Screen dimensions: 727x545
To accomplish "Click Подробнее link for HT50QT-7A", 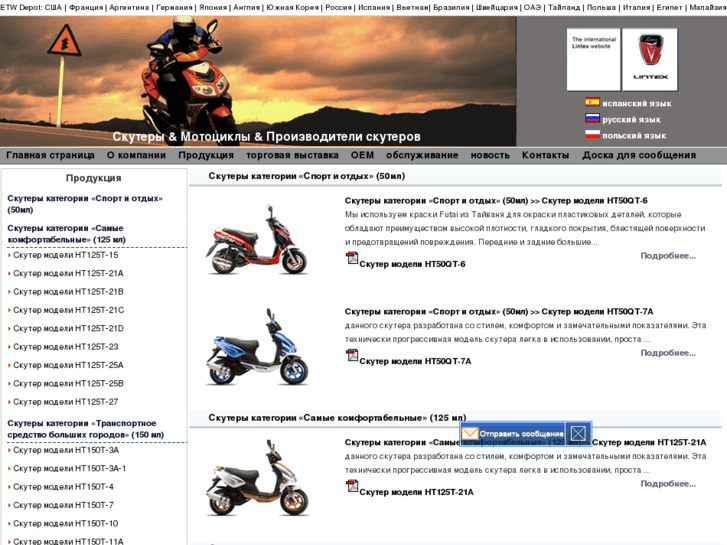I will 668,353.
